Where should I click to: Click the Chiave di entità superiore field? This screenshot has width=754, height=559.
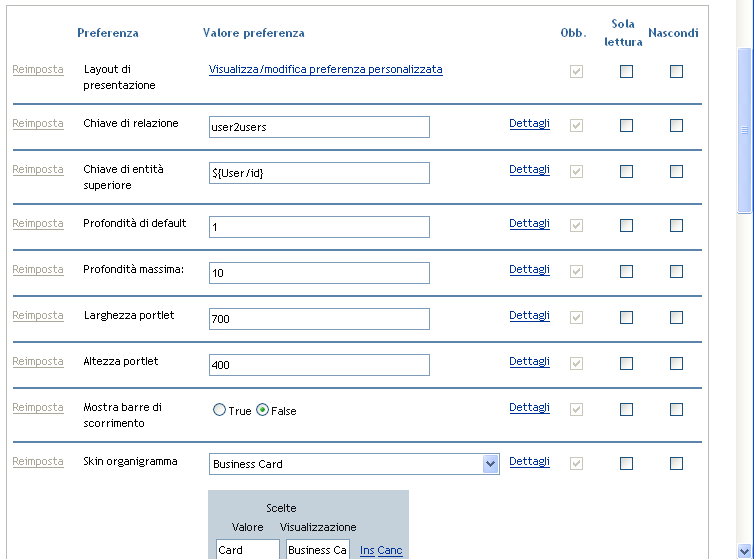coord(319,173)
